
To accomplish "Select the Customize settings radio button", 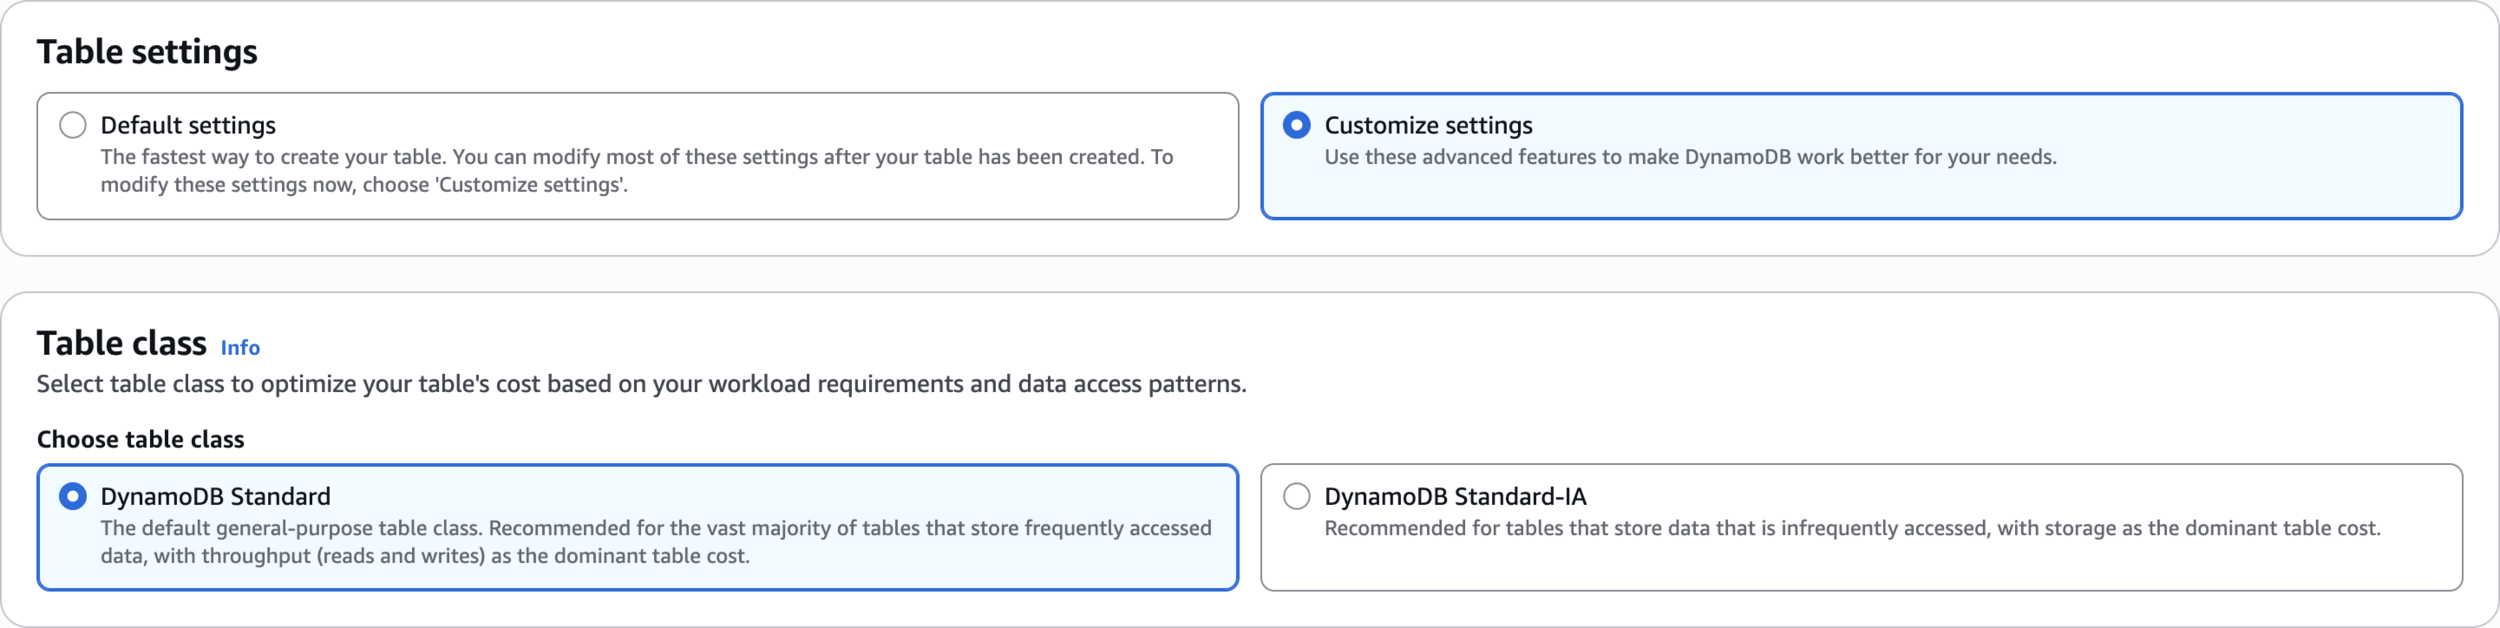I will tap(1296, 125).
